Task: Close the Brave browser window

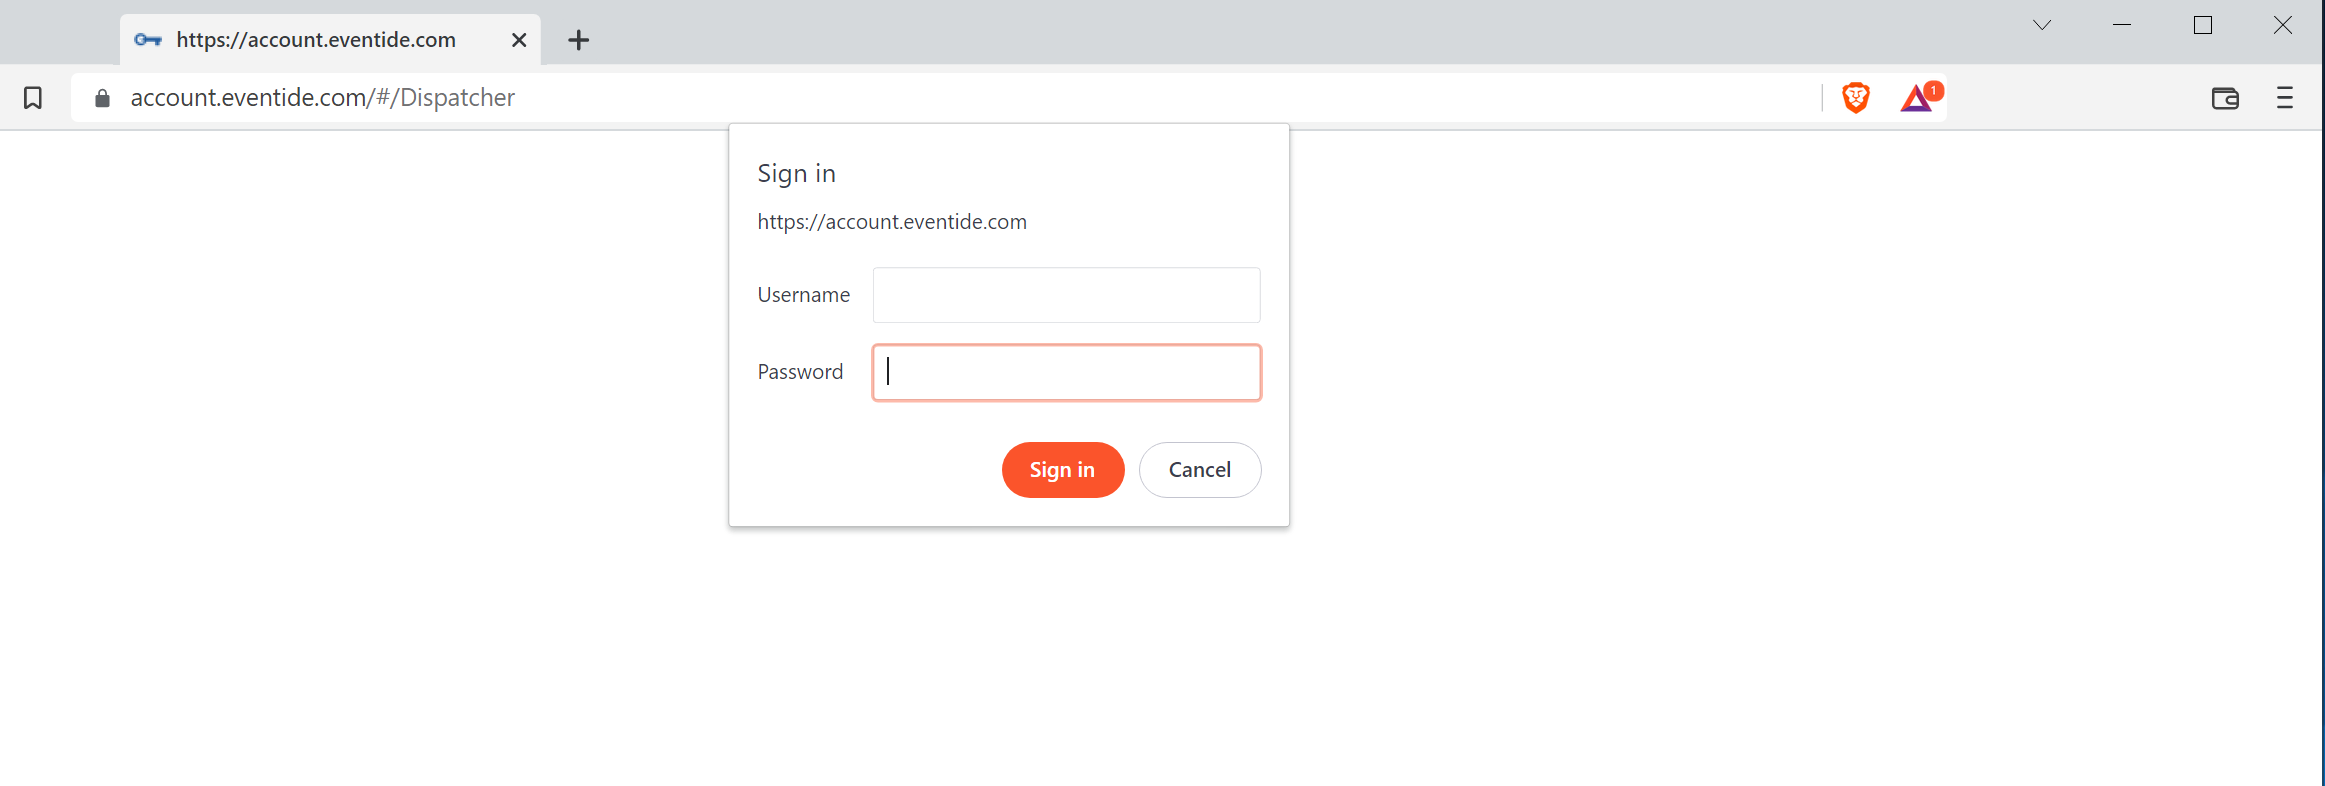Action: click(x=2283, y=25)
